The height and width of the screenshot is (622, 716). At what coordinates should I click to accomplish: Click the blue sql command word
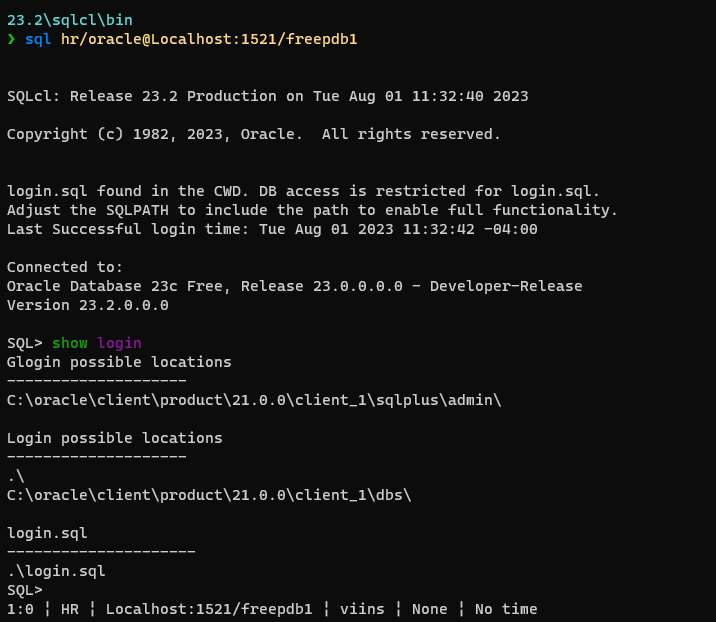(x=38, y=40)
